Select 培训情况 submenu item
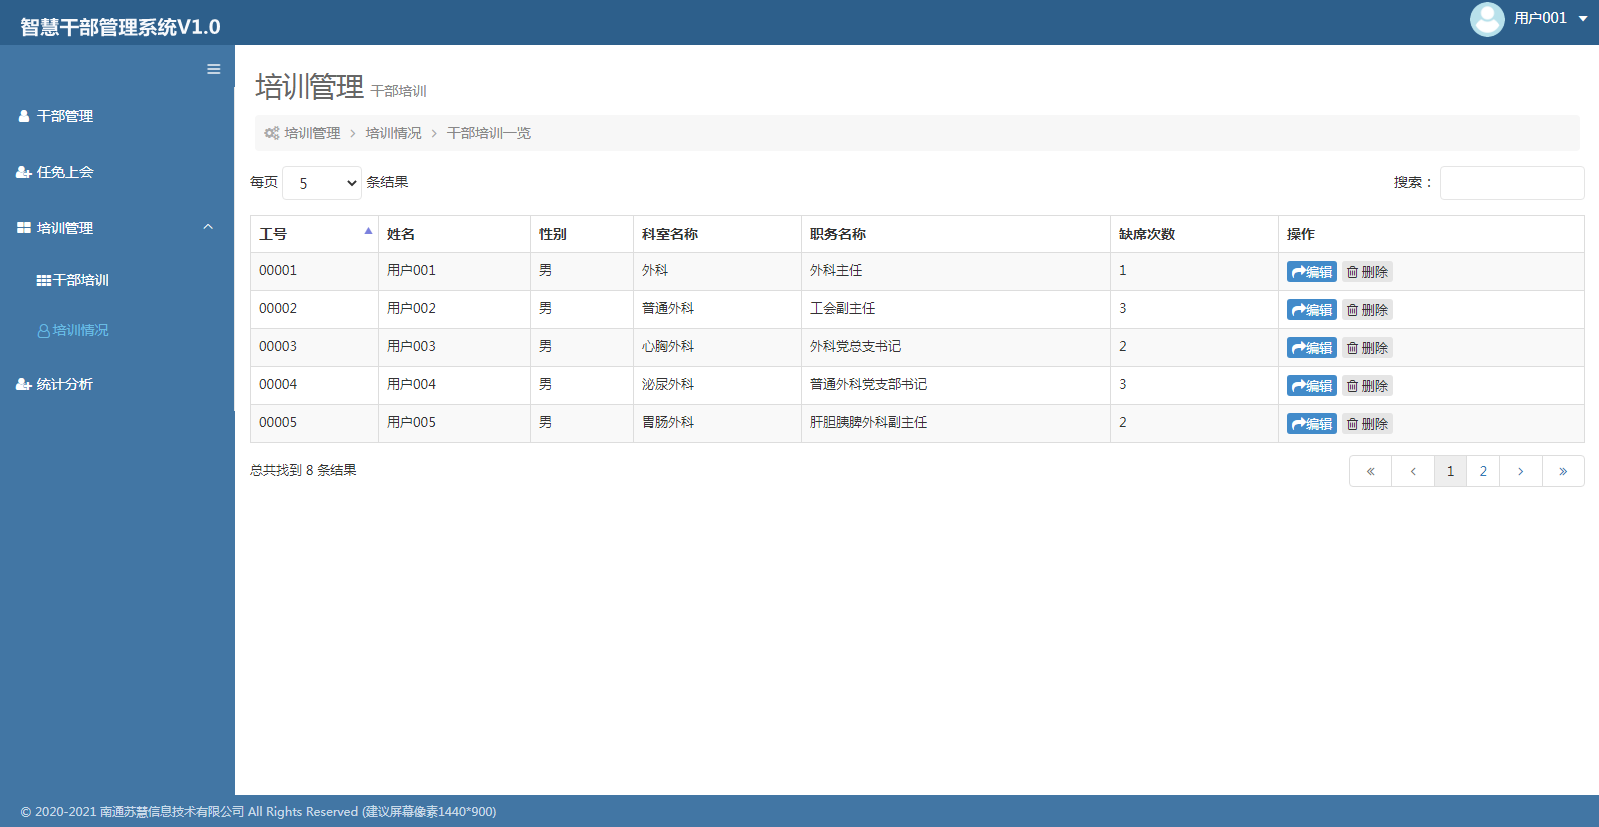Screen dimensions: 1599x827 pos(80,330)
